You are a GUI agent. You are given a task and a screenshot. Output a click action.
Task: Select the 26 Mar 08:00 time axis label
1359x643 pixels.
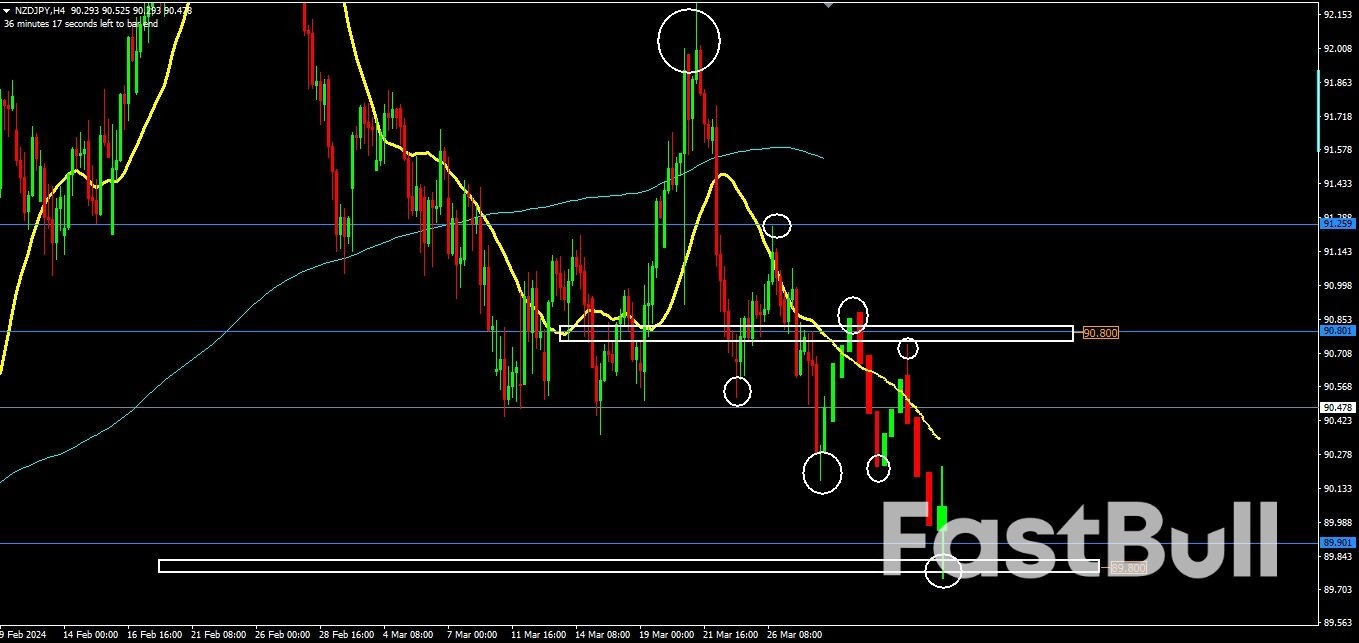click(793, 634)
